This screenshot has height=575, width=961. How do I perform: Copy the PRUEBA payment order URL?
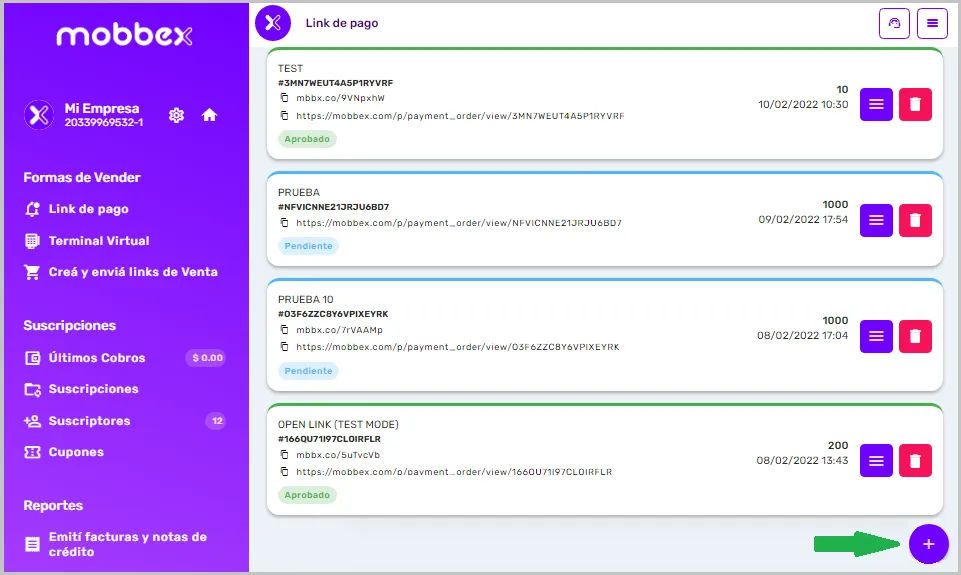click(x=284, y=223)
